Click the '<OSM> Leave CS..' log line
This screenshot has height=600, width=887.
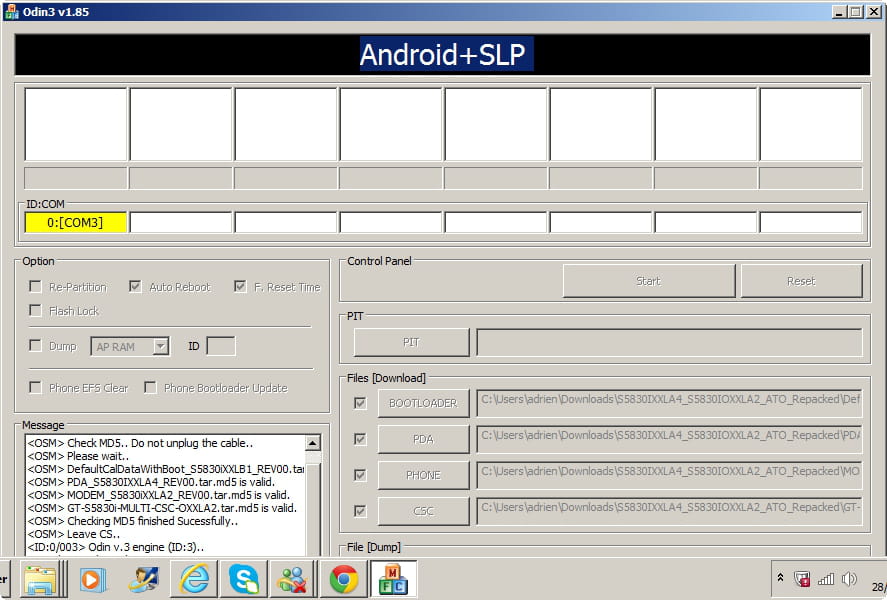click(x=74, y=534)
